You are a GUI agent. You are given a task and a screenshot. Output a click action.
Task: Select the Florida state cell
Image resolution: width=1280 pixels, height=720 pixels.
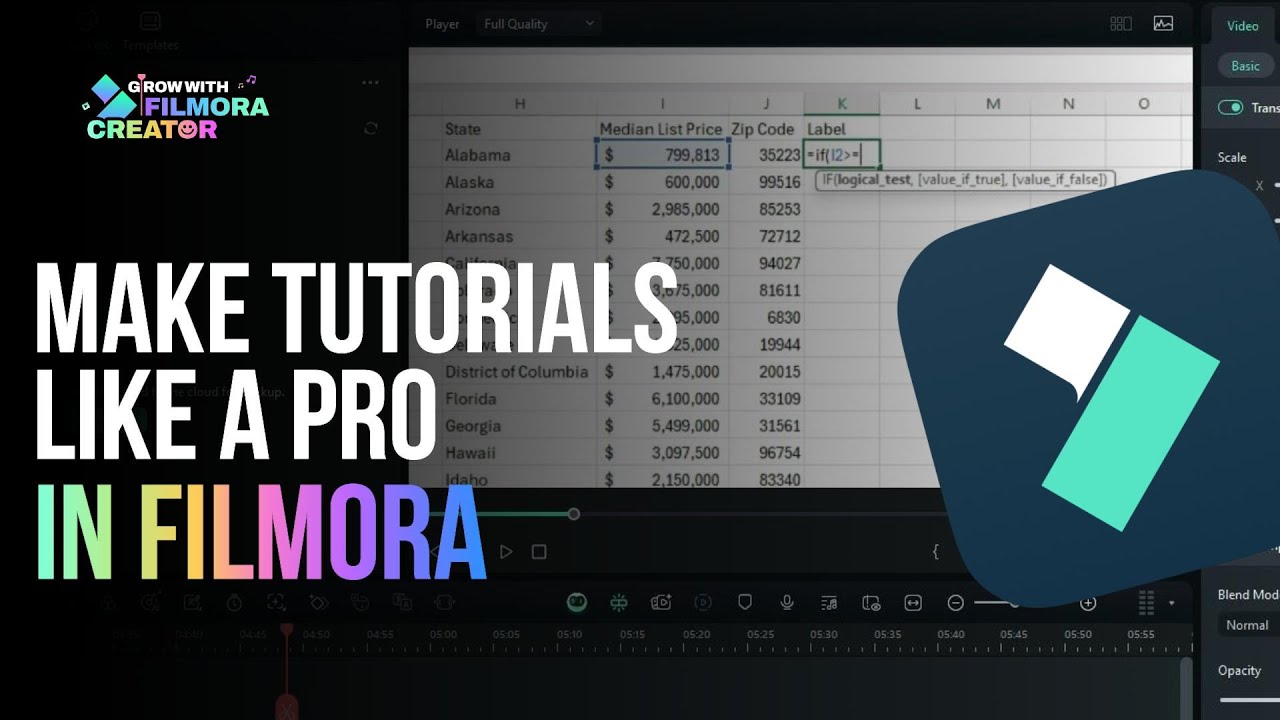[x=520, y=398]
